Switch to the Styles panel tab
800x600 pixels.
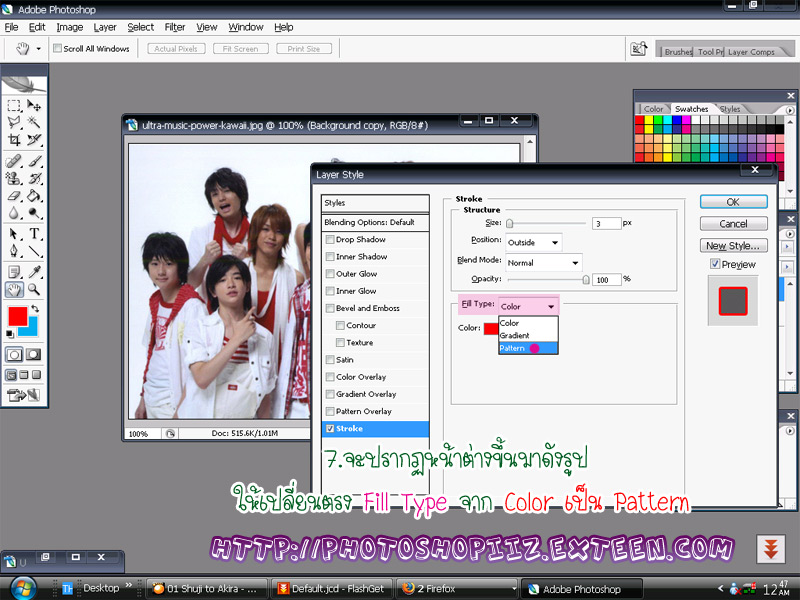pos(730,109)
